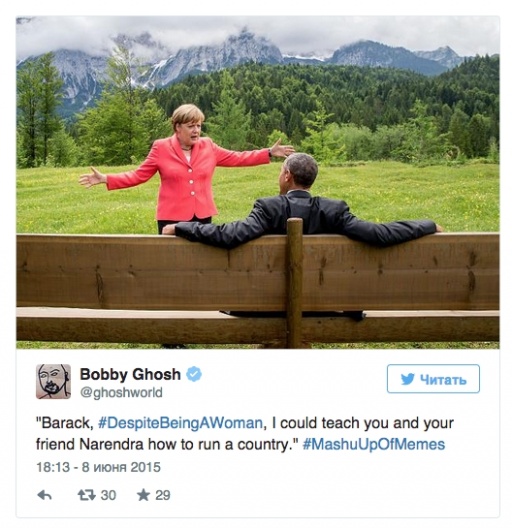Viewport: 512px width, 528px height.
Task: Open the #MashuUpOfMemes hashtag
Action: pos(374,444)
